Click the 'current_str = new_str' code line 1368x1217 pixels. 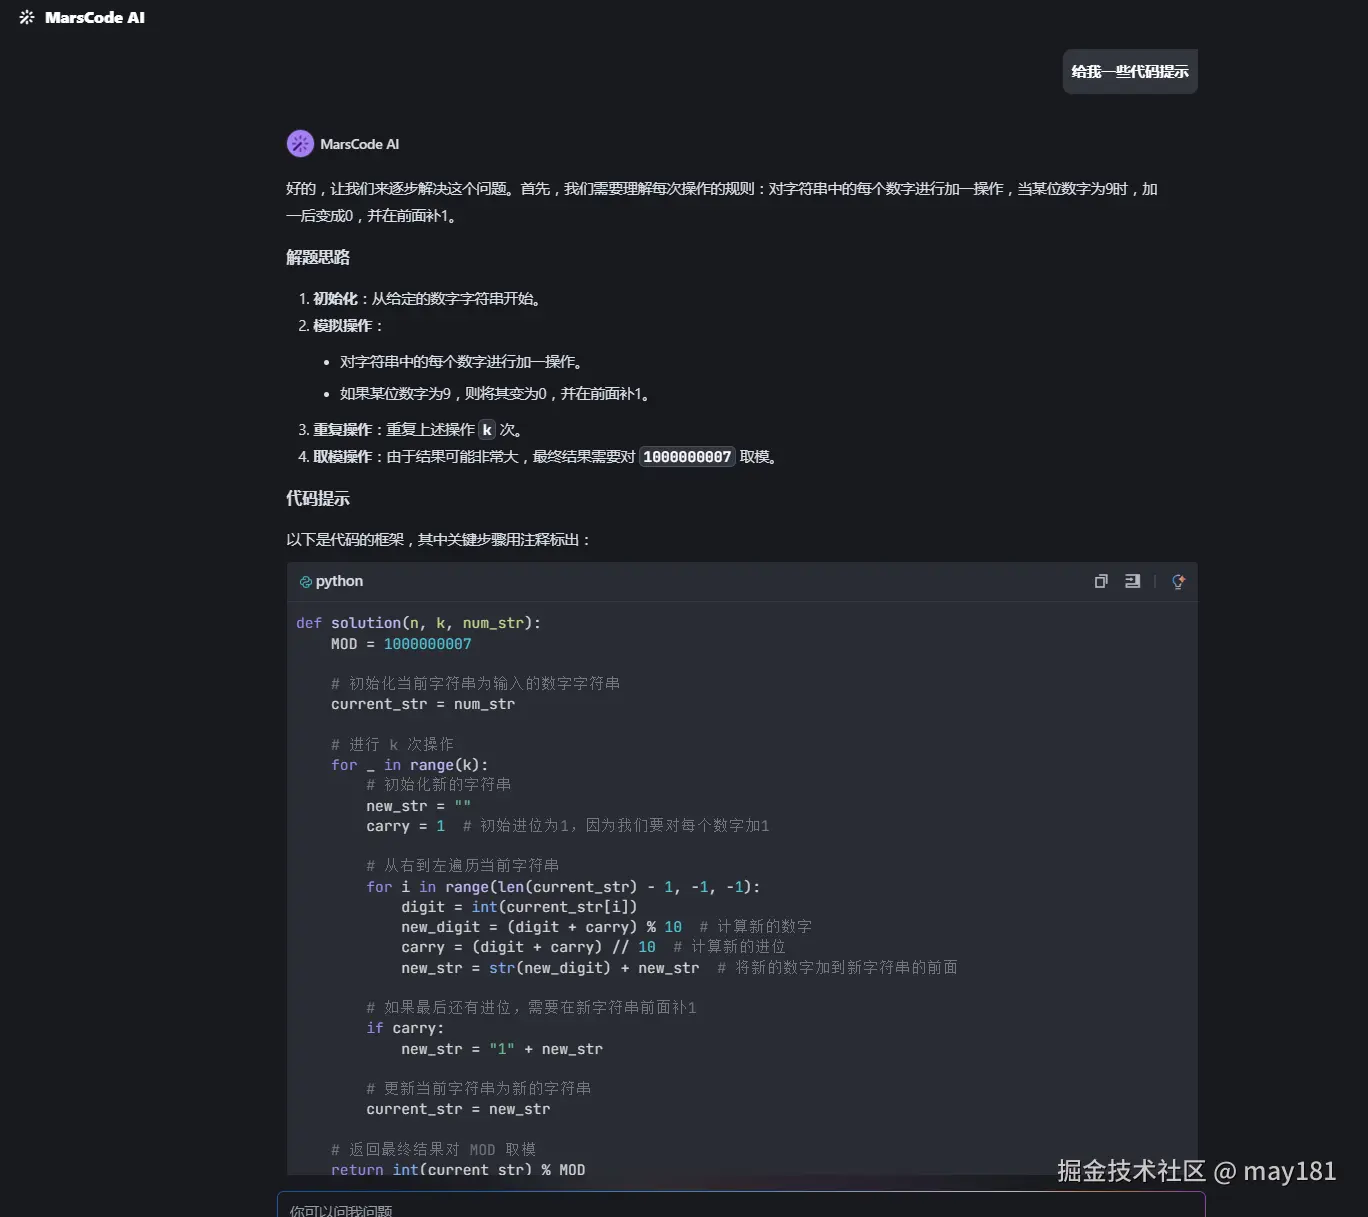click(458, 1109)
